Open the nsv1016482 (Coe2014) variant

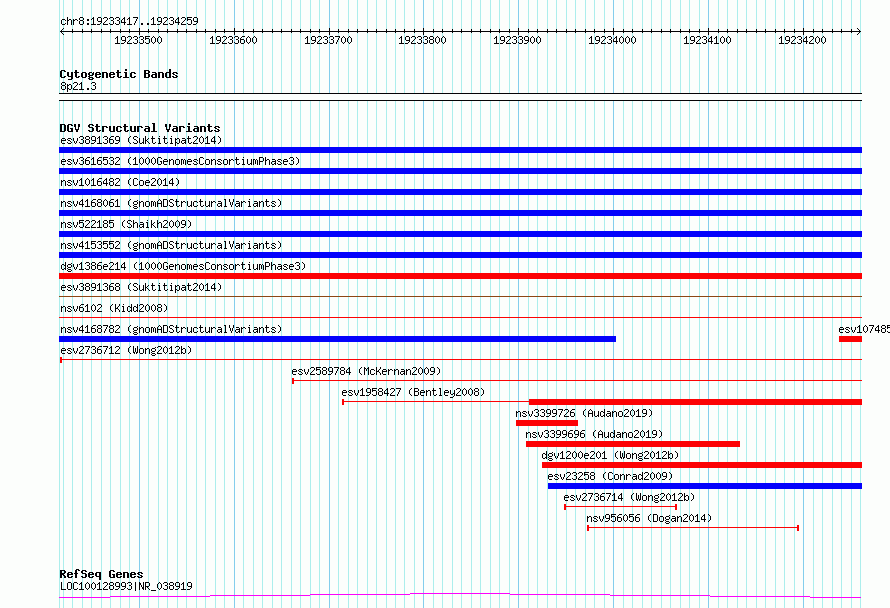coord(120,182)
